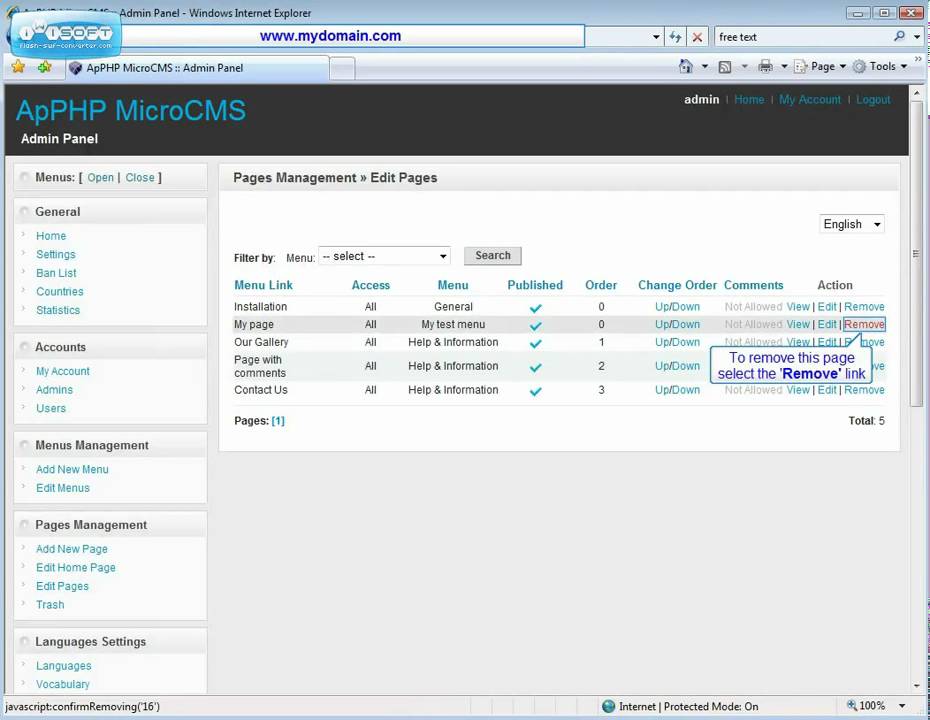The image size is (930, 720).
Task: Sort by Published column header
Action: click(x=535, y=285)
